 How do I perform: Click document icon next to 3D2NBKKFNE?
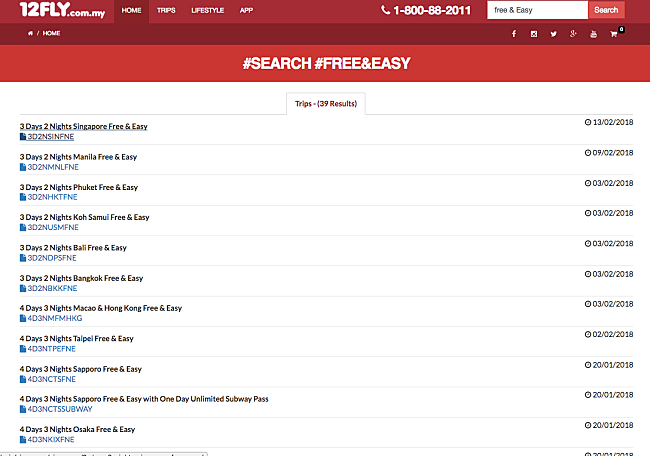(x=23, y=288)
